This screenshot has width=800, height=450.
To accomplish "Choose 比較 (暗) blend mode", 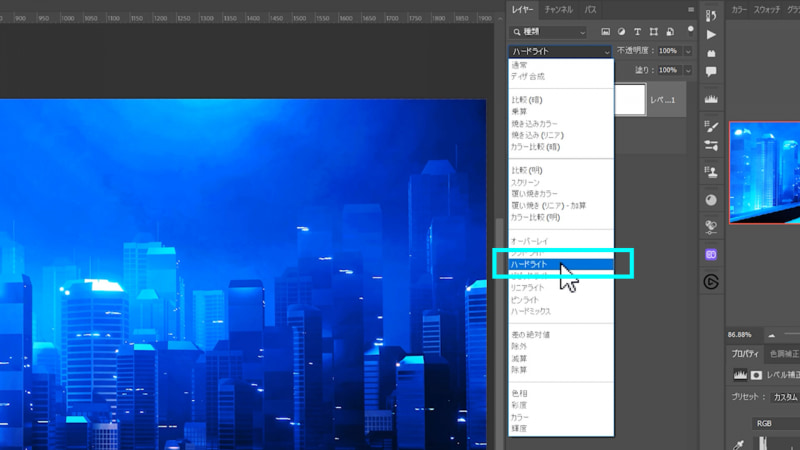I will (561, 100).
